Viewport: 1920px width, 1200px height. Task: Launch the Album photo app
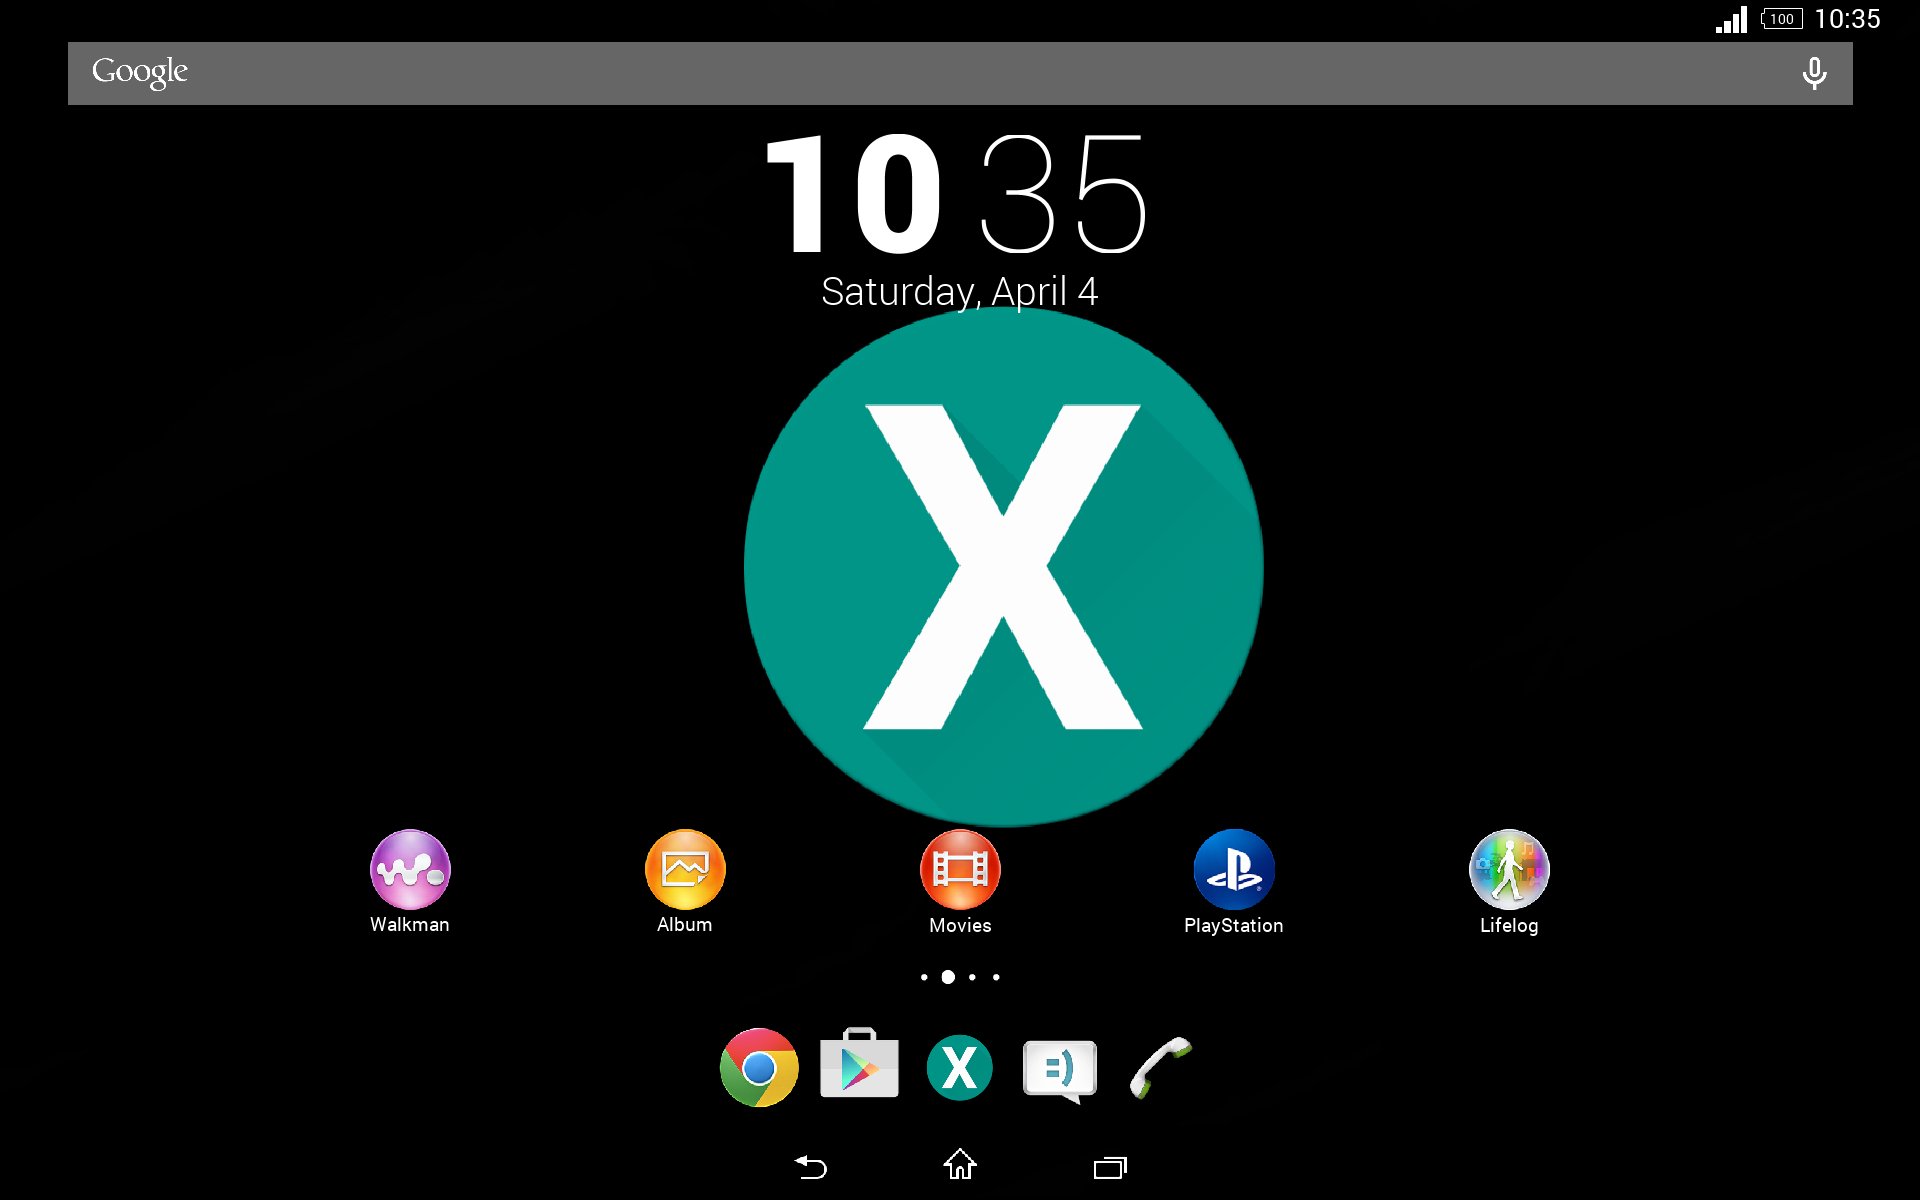[x=684, y=870]
